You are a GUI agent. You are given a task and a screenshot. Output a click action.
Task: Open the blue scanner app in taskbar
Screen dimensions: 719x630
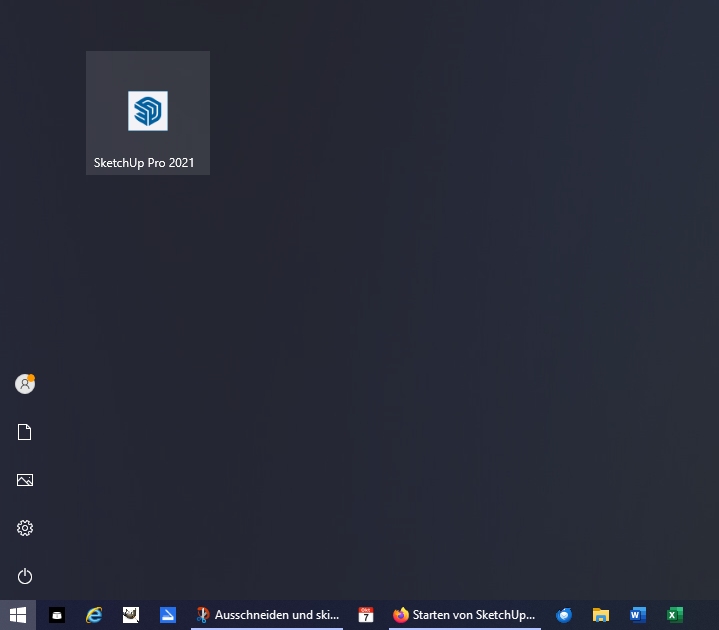168,615
